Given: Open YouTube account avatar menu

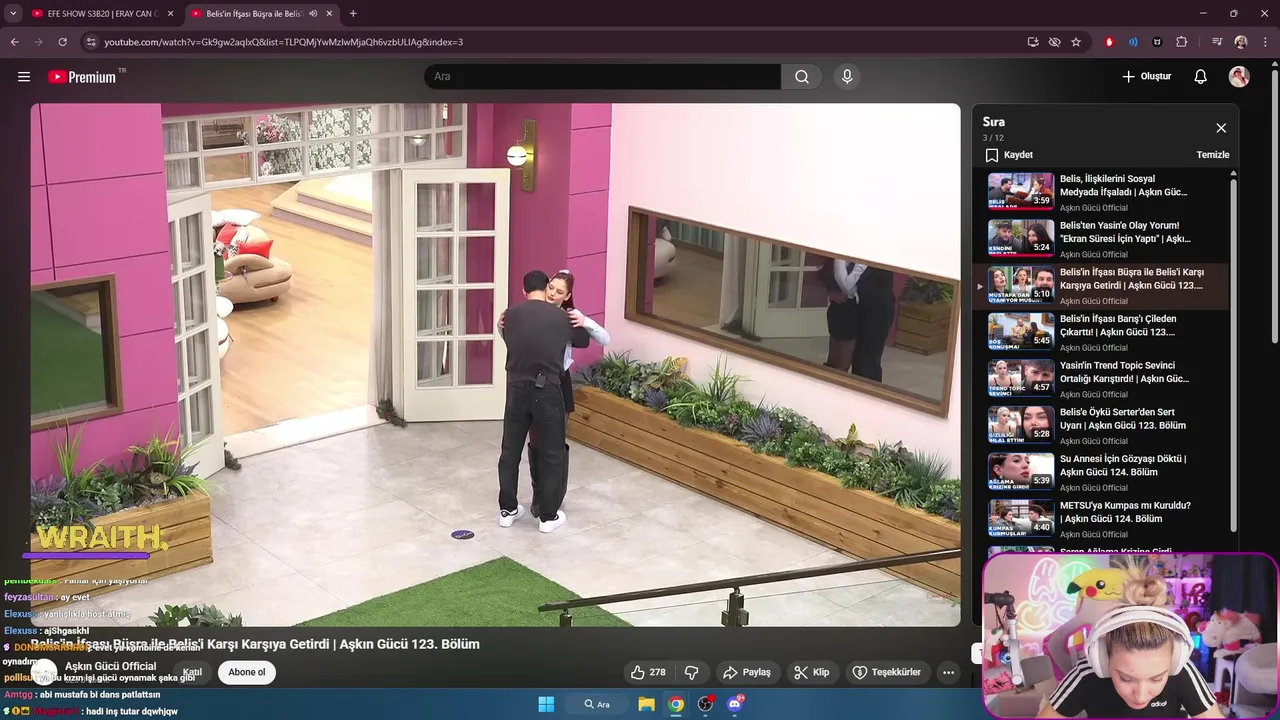Looking at the screenshot, I should click(1239, 77).
